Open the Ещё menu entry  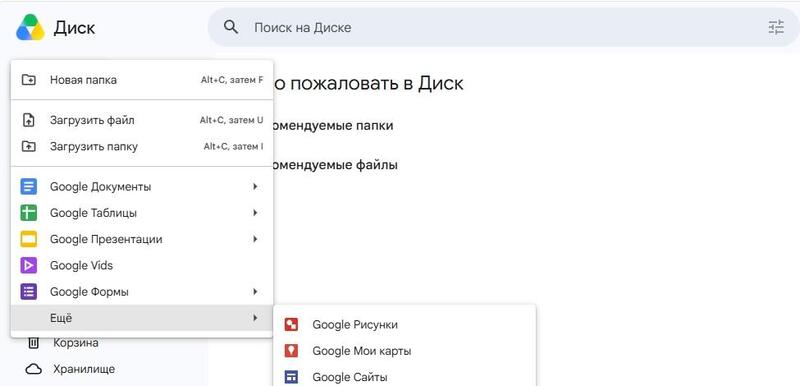(142, 318)
